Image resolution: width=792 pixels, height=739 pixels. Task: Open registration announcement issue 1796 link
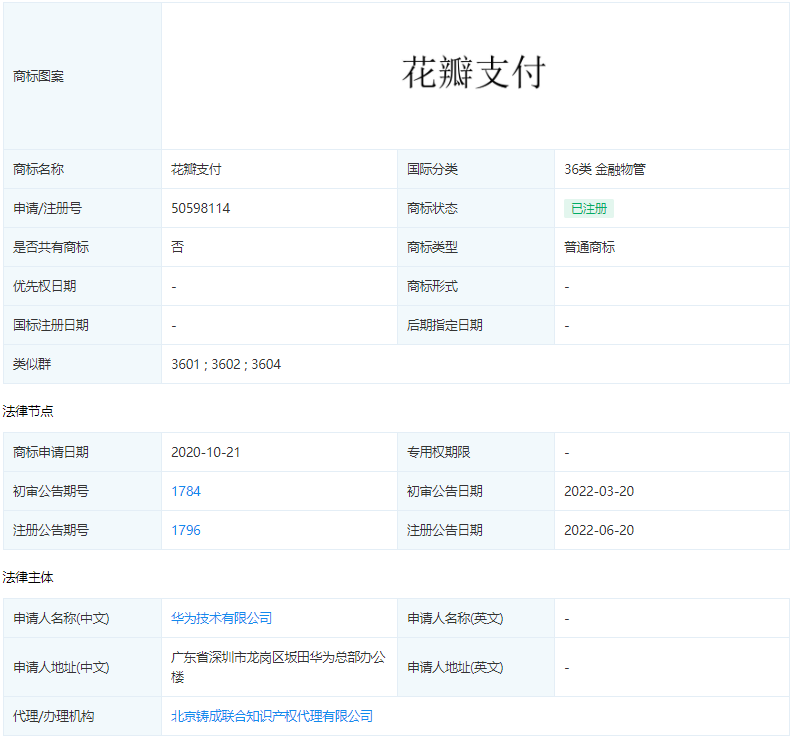[186, 530]
